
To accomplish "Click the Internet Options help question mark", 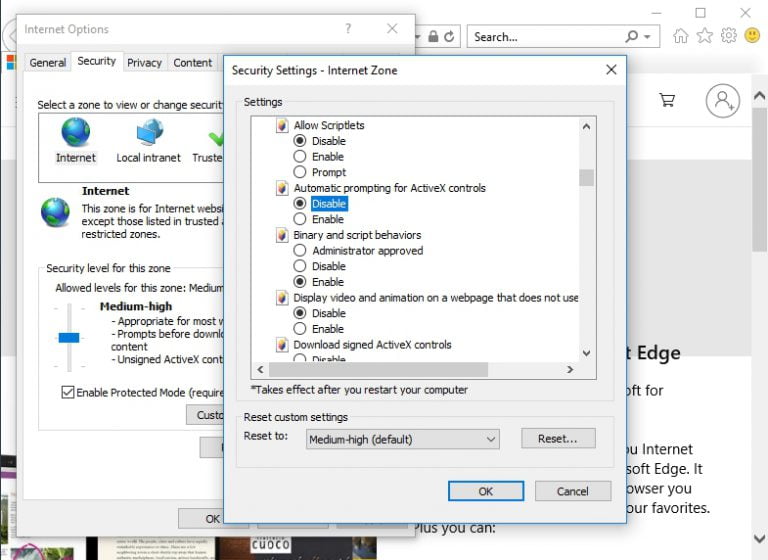I will tap(348, 28).
